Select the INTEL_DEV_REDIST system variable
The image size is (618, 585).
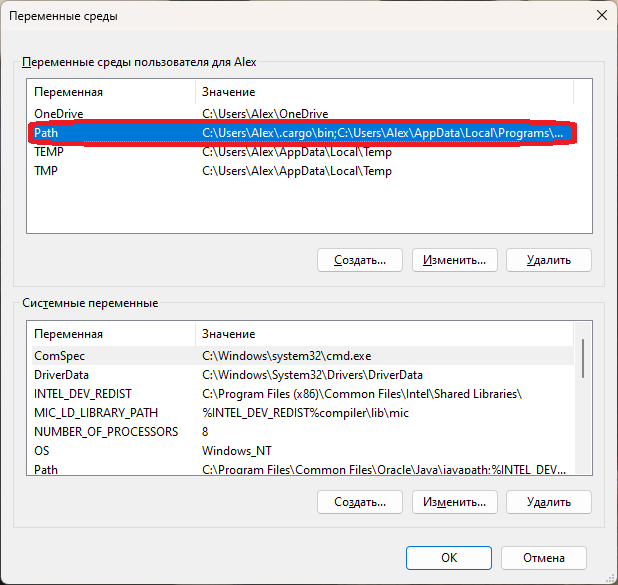302,393
